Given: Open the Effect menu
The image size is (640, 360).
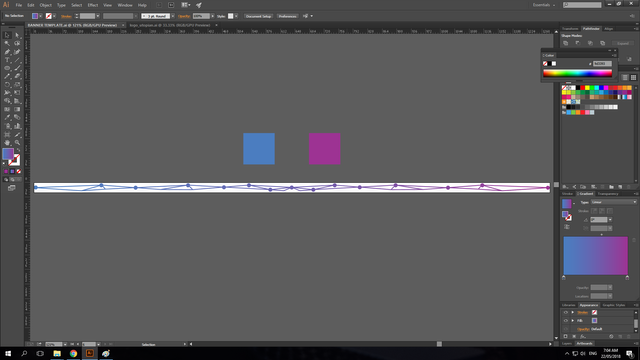Looking at the screenshot, I should pyautogui.click(x=93, y=5).
